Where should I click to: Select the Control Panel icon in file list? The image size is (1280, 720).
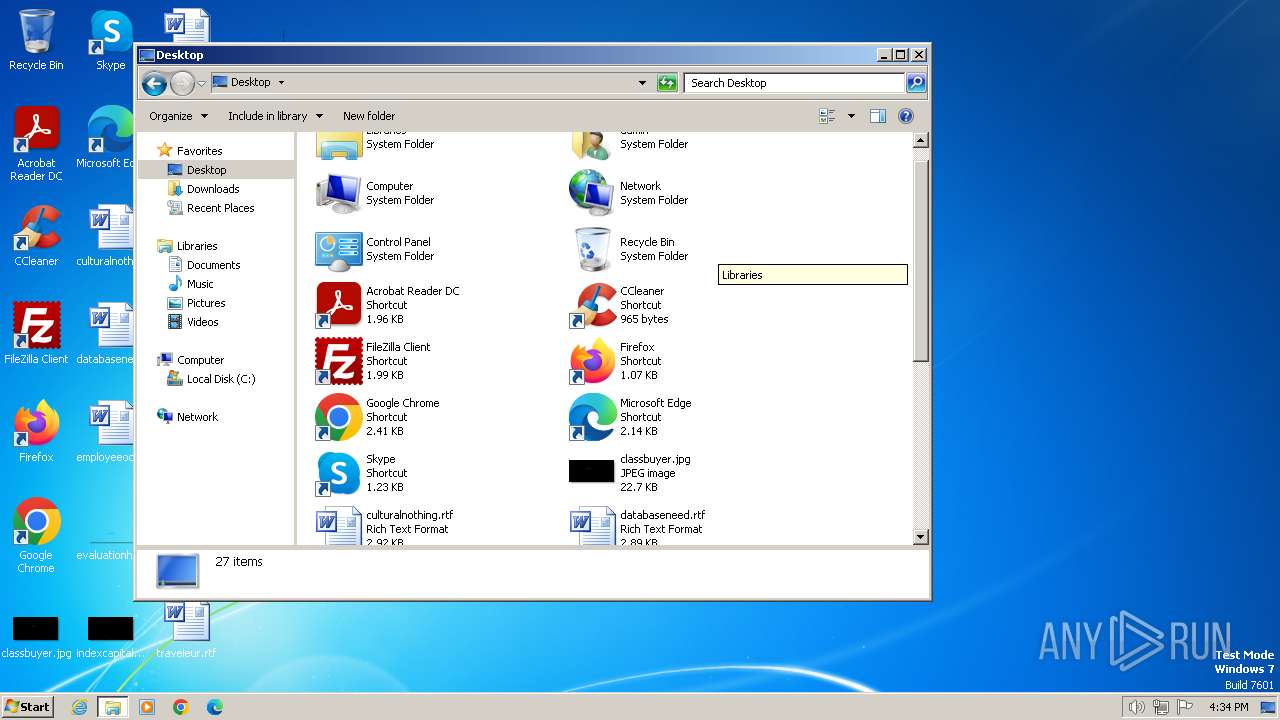[x=339, y=249]
